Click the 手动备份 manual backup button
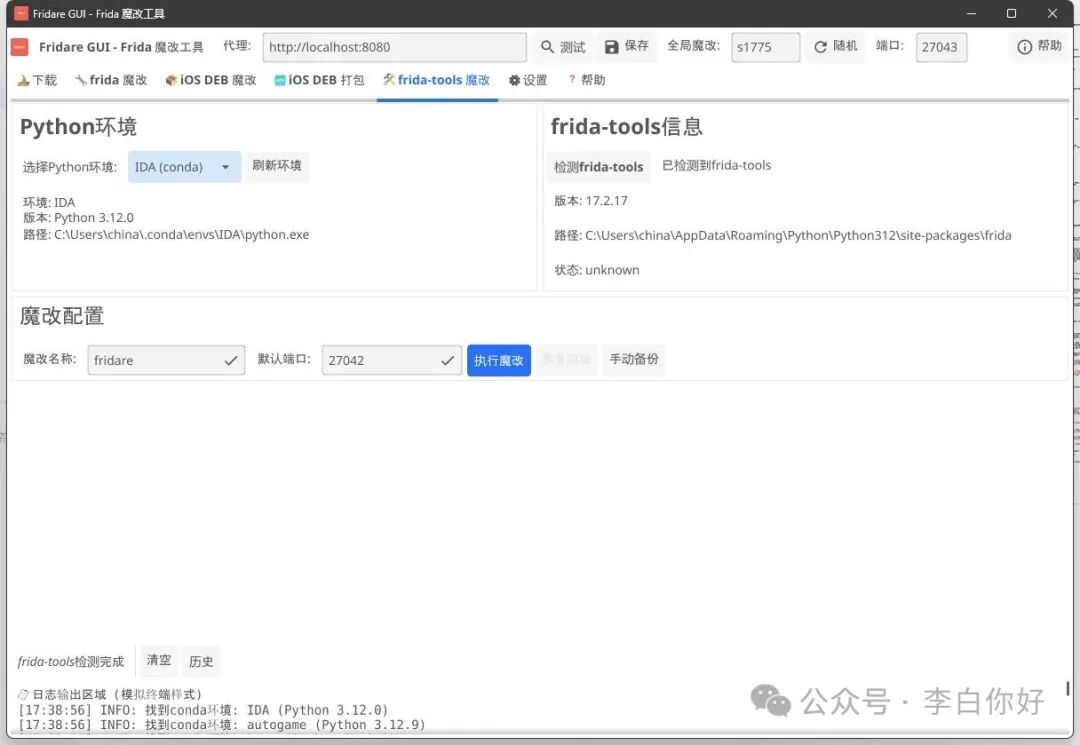This screenshot has height=745, width=1080. coord(634,359)
